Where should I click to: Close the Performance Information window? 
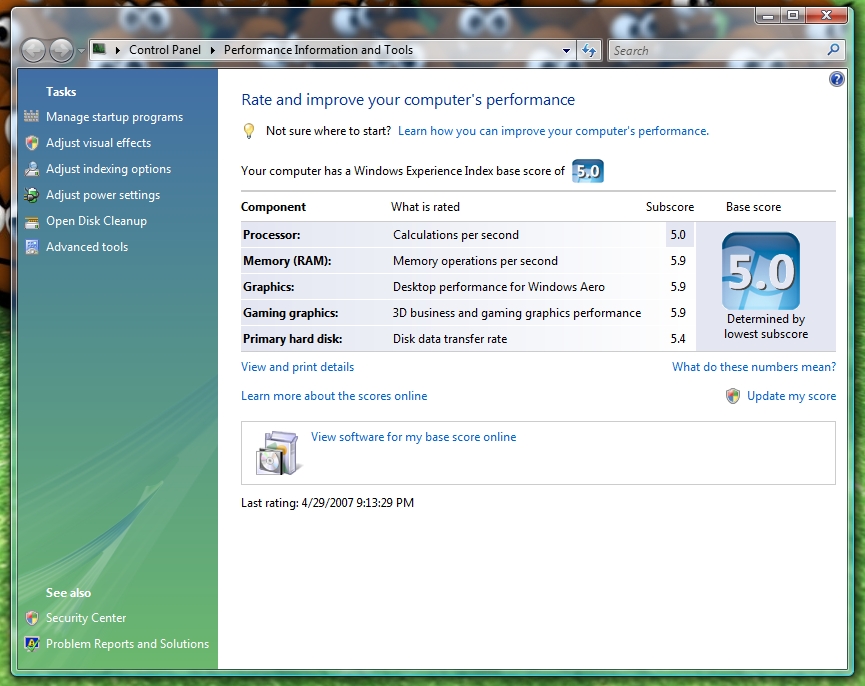pyautogui.click(x=826, y=15)
